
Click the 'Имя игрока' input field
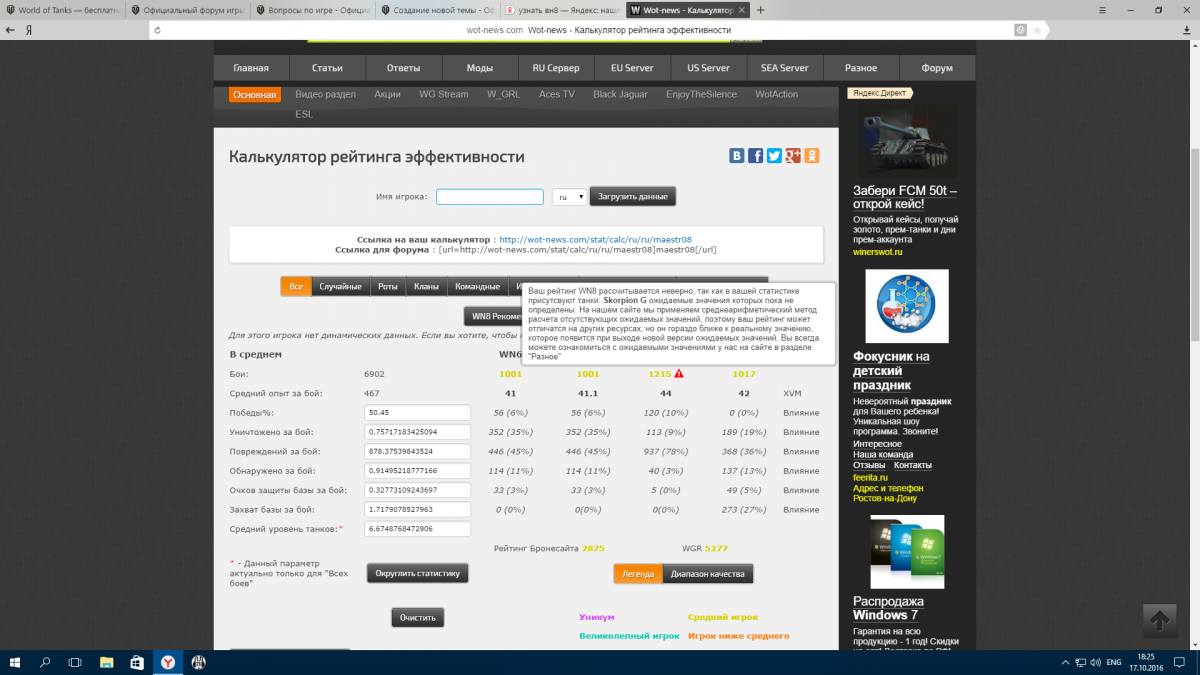[x=489, y=197]
